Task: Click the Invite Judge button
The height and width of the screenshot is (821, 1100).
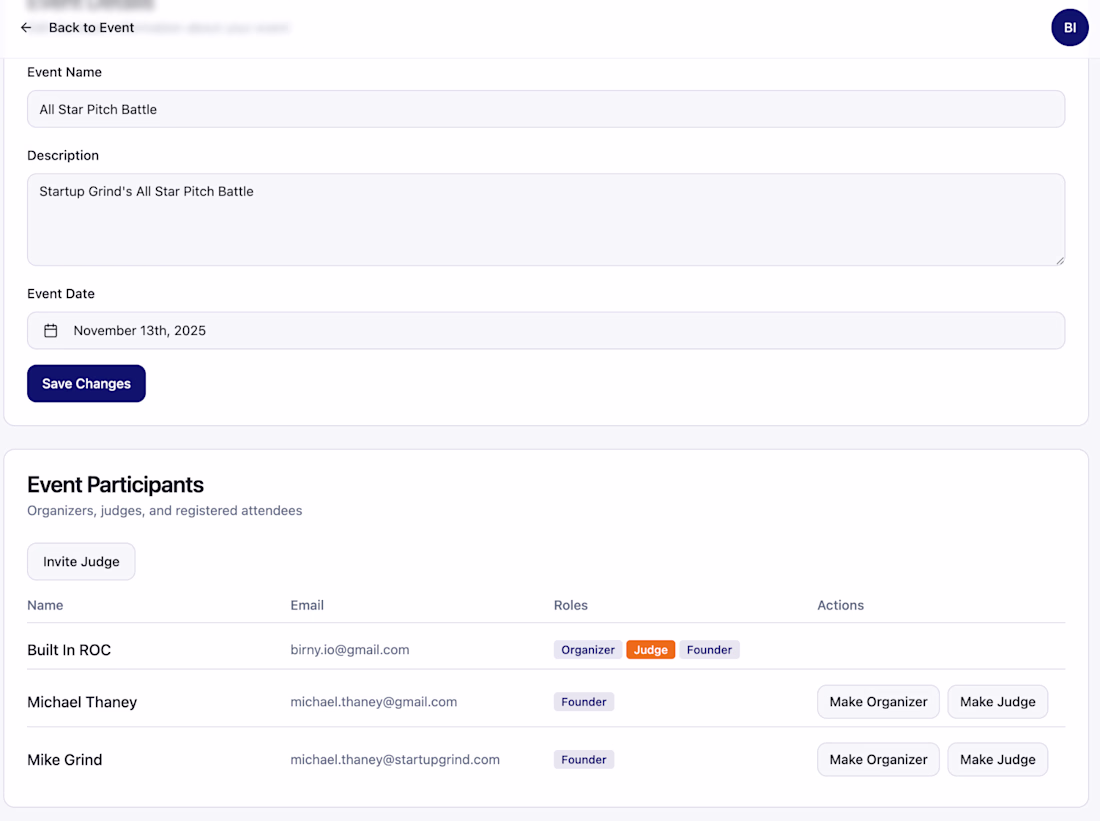Action: coord(81,562)
